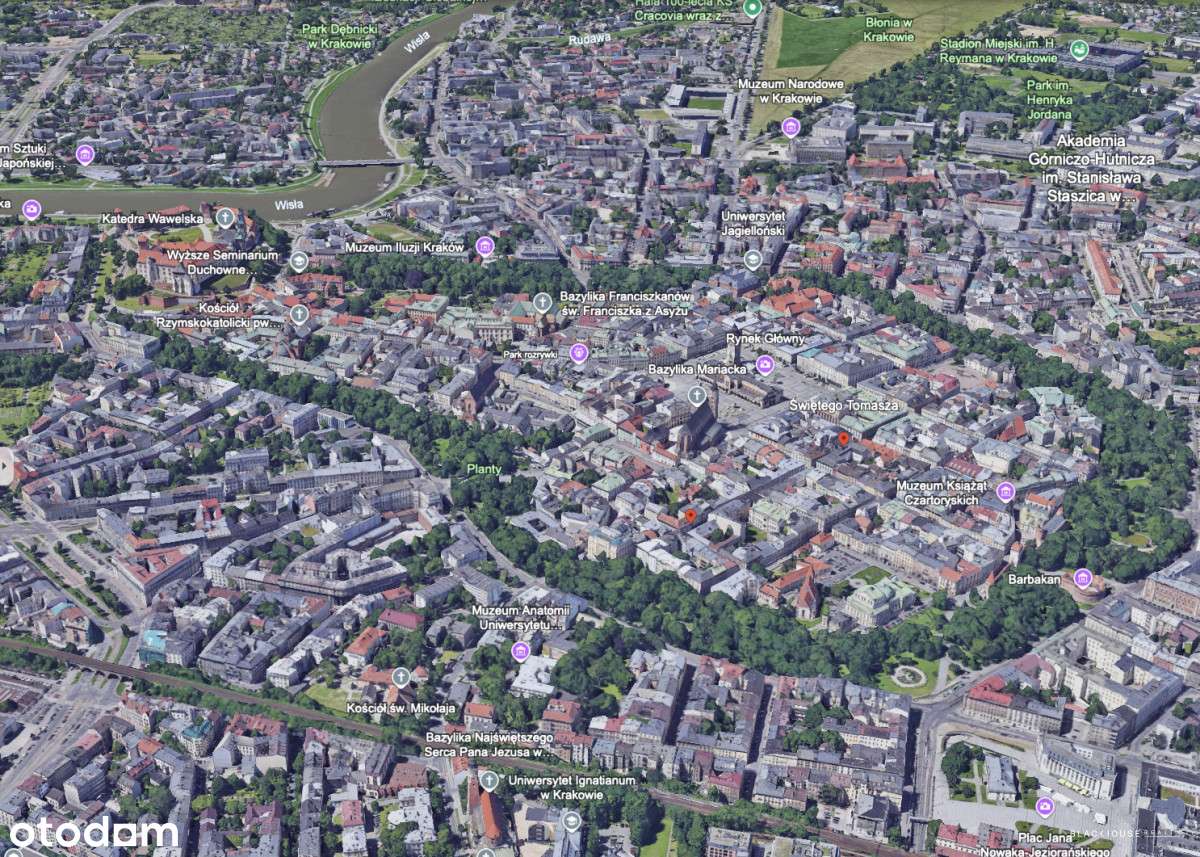Screen dimensions: 1200x857
Task: Click the Hala 100-lecia KS Cracovia green marker
Action: tap(753, 7)
